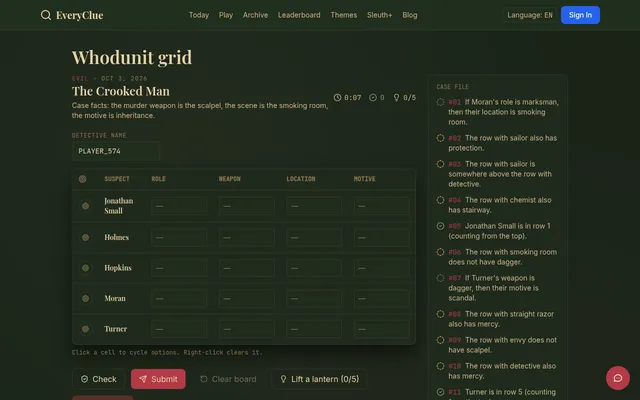Open the Leaderboard page
The height and width of the screenshot is (400, 640).
pyautogui.click(x=299, y=15)
